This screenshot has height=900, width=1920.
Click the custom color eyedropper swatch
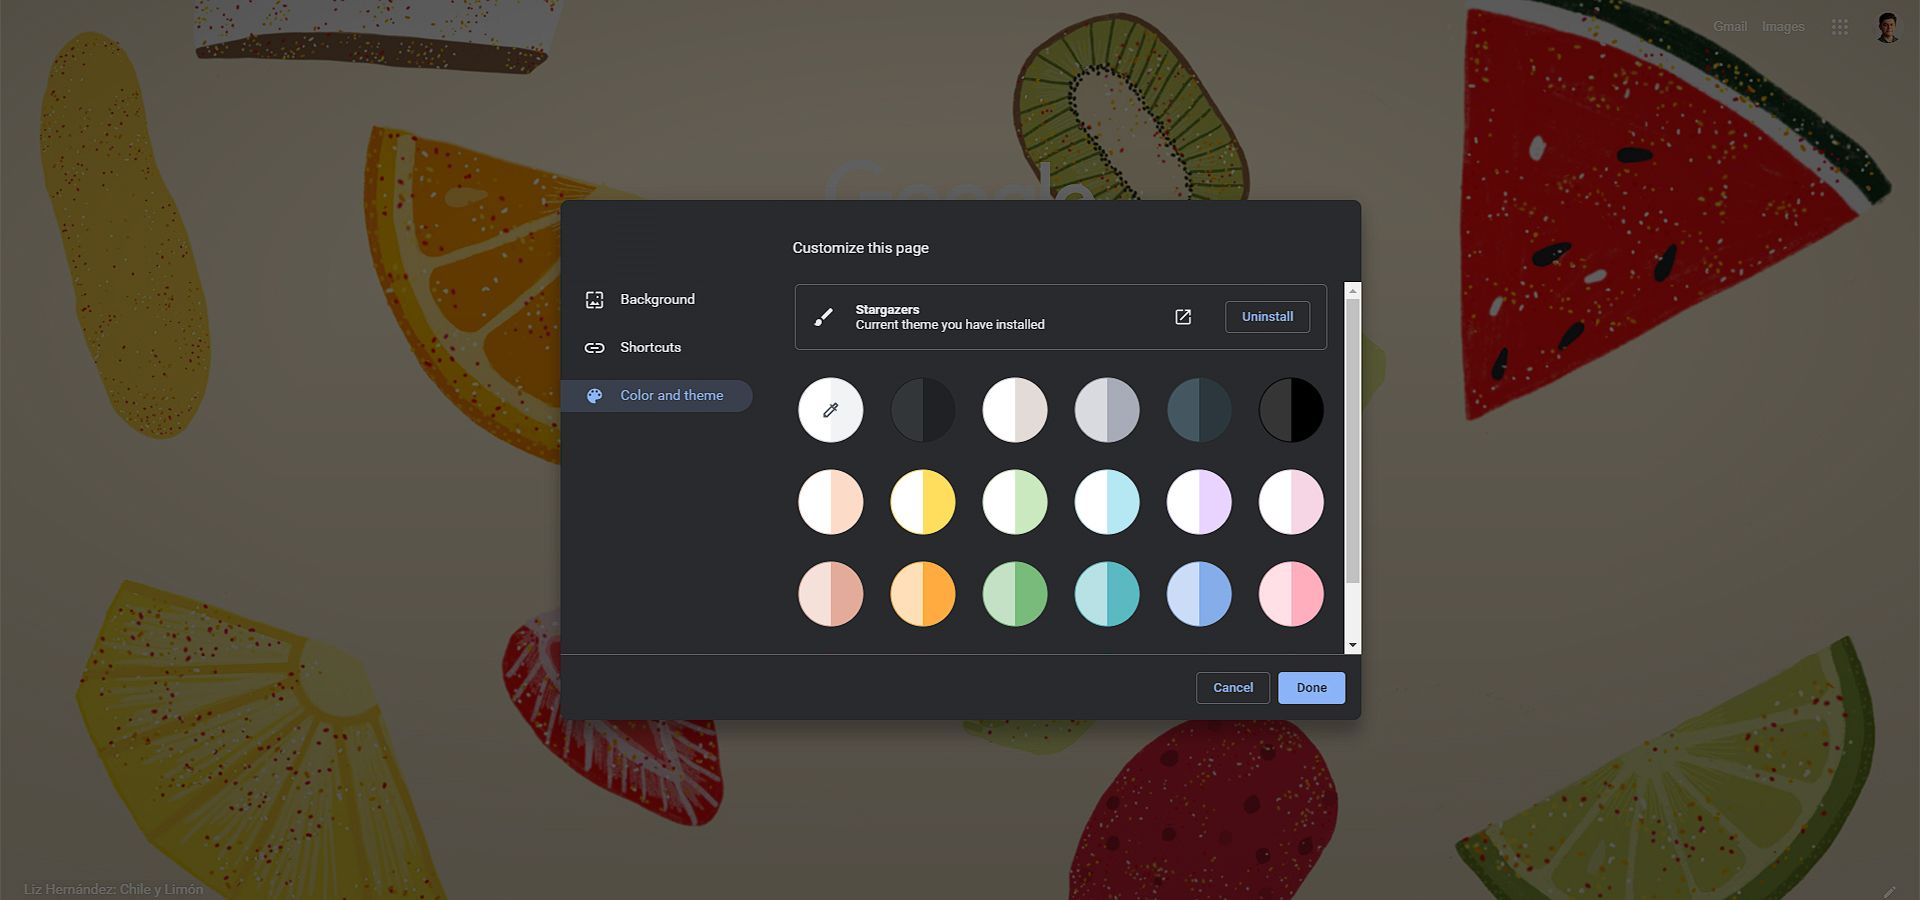tap(830, 410)
